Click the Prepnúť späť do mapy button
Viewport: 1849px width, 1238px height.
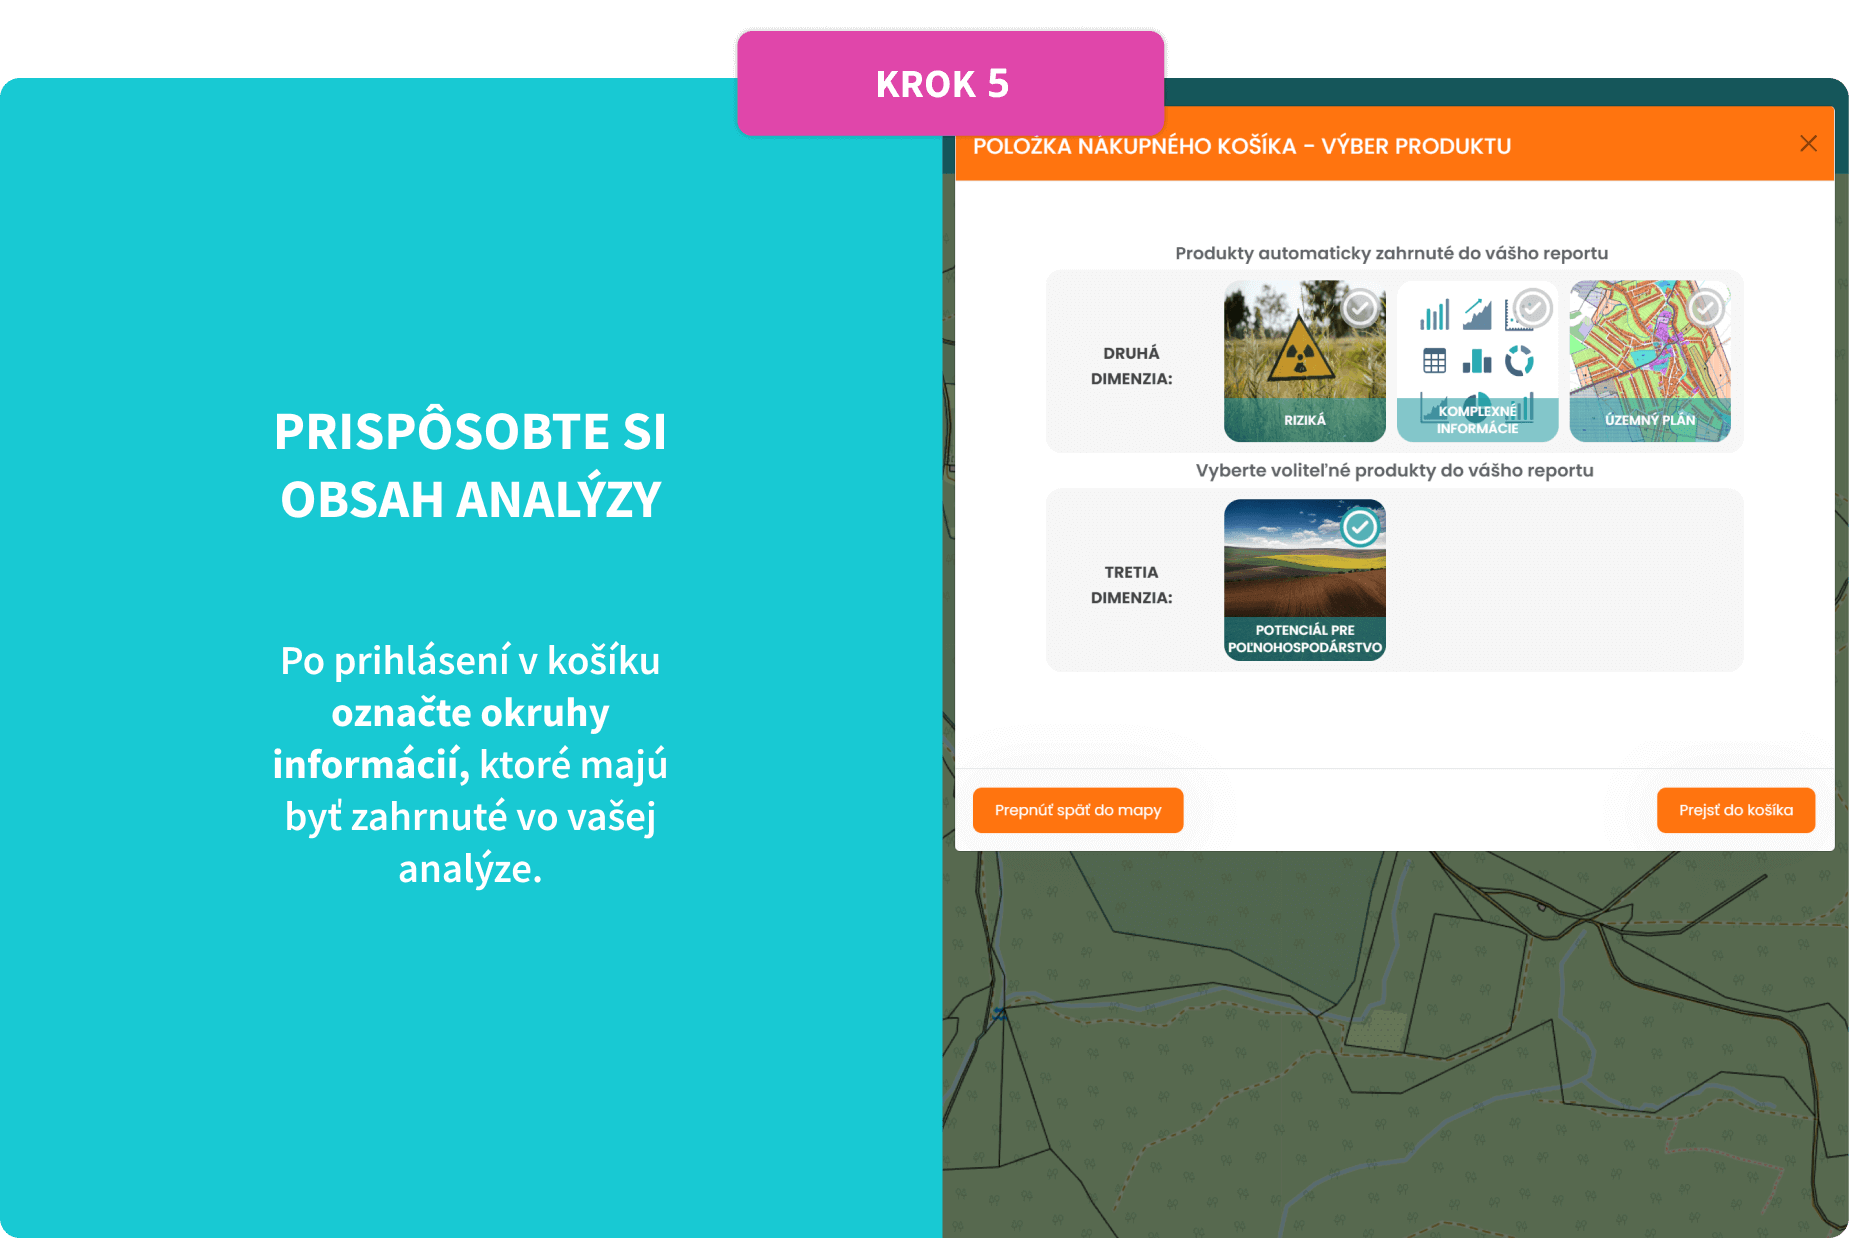[1077, 810]
